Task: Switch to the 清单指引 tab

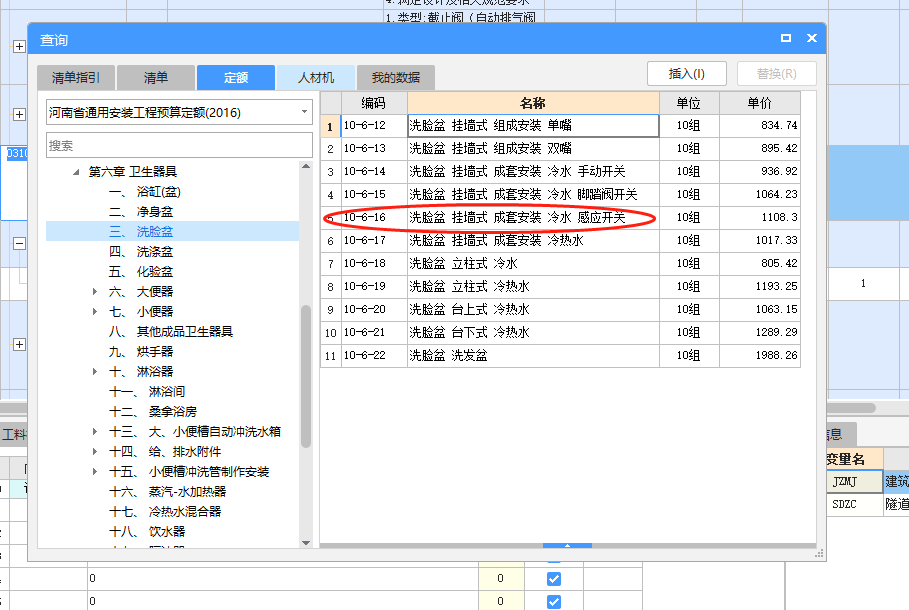Action: pyautogui.click(x=76, y=78)
